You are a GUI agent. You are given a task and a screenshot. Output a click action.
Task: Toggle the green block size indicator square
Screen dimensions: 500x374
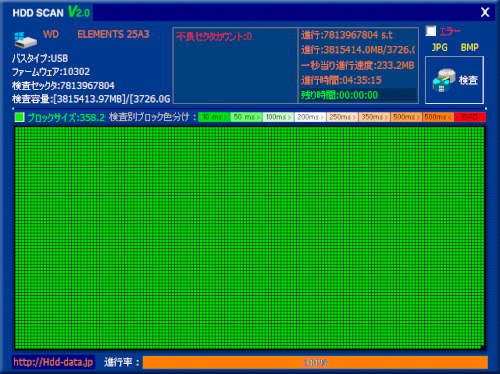[x=20, y=117]
